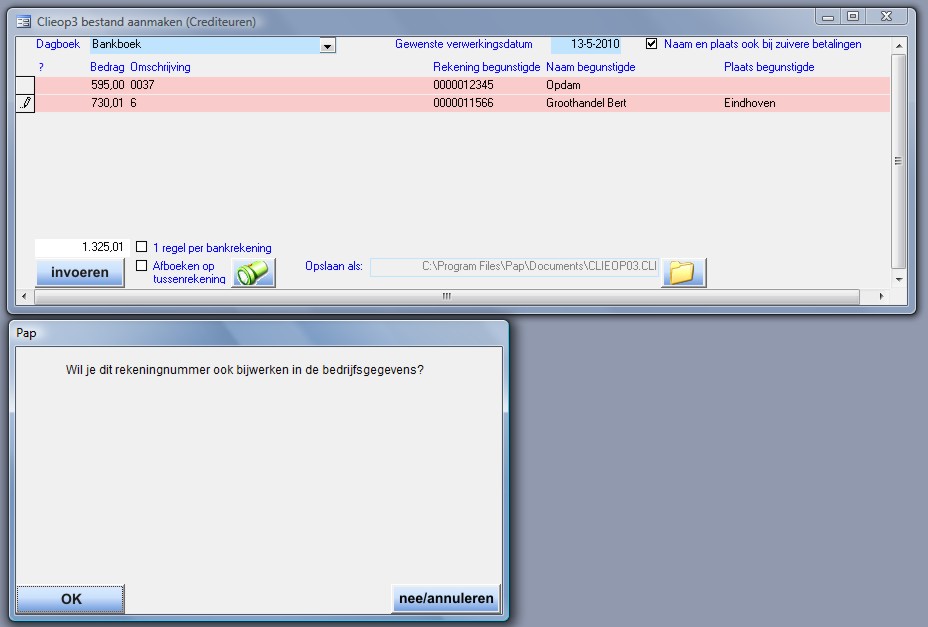Enable 1 regel per bankrekening

141,247
